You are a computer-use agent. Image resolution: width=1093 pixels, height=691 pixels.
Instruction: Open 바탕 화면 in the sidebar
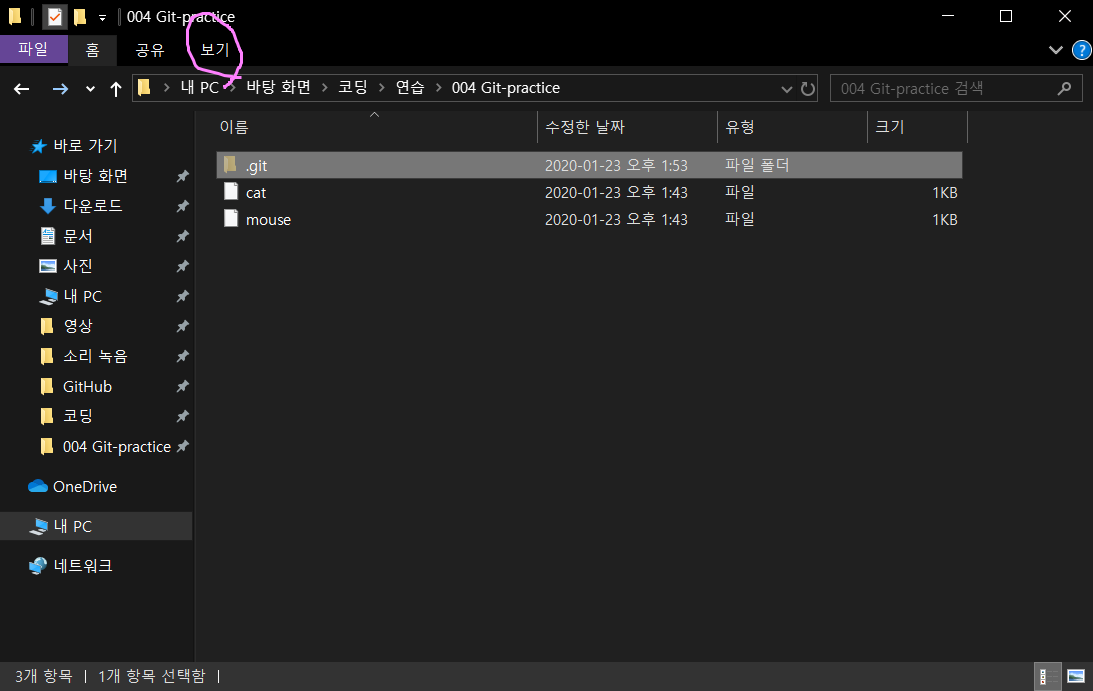(95, 176)
